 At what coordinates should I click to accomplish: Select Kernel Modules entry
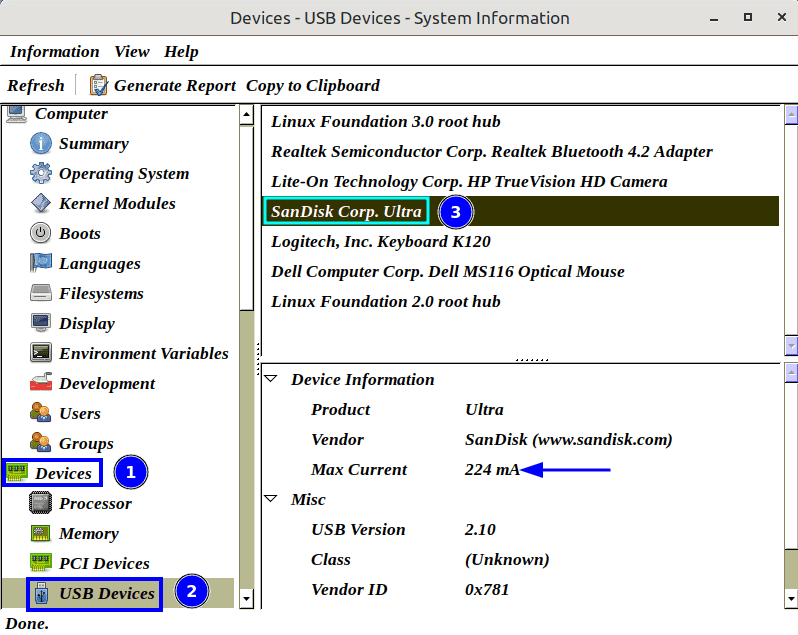(117, 204)
